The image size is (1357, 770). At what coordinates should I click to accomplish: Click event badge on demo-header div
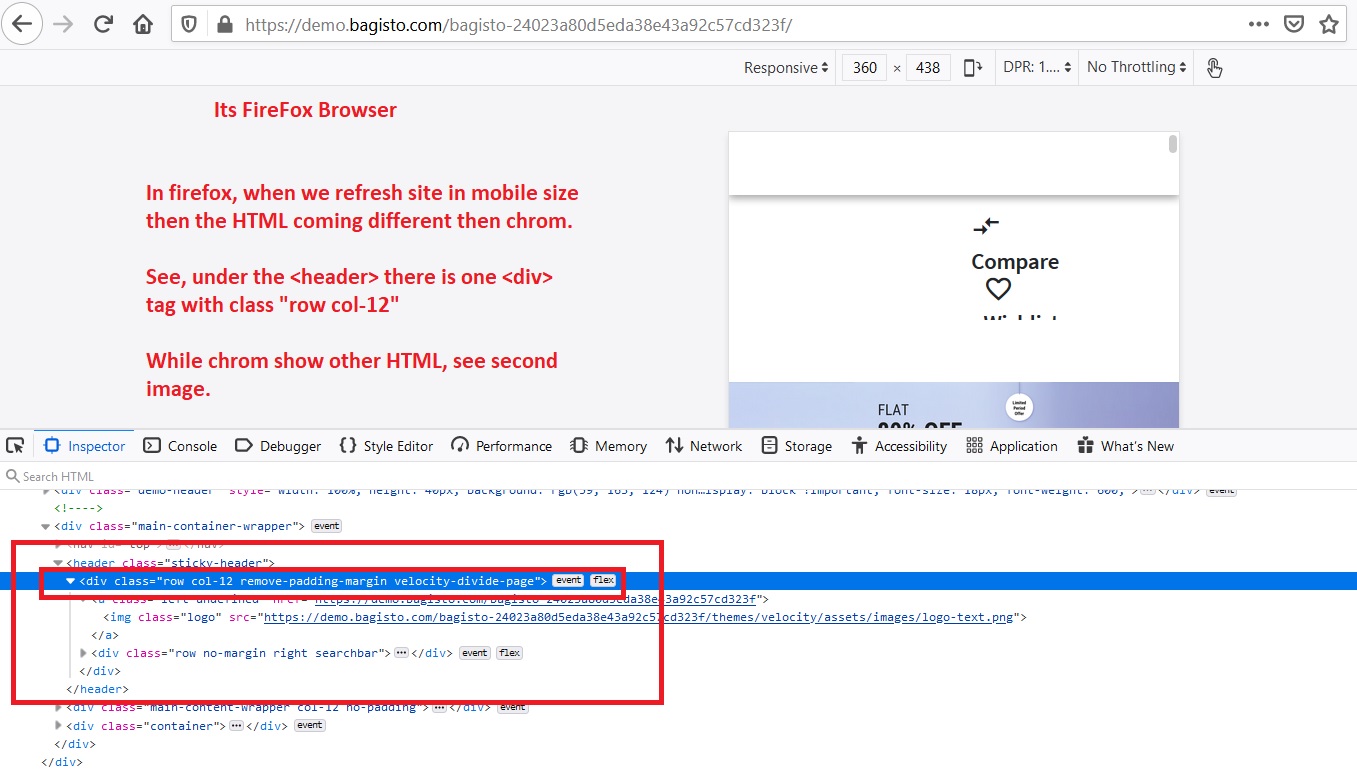coord(1221,491)
